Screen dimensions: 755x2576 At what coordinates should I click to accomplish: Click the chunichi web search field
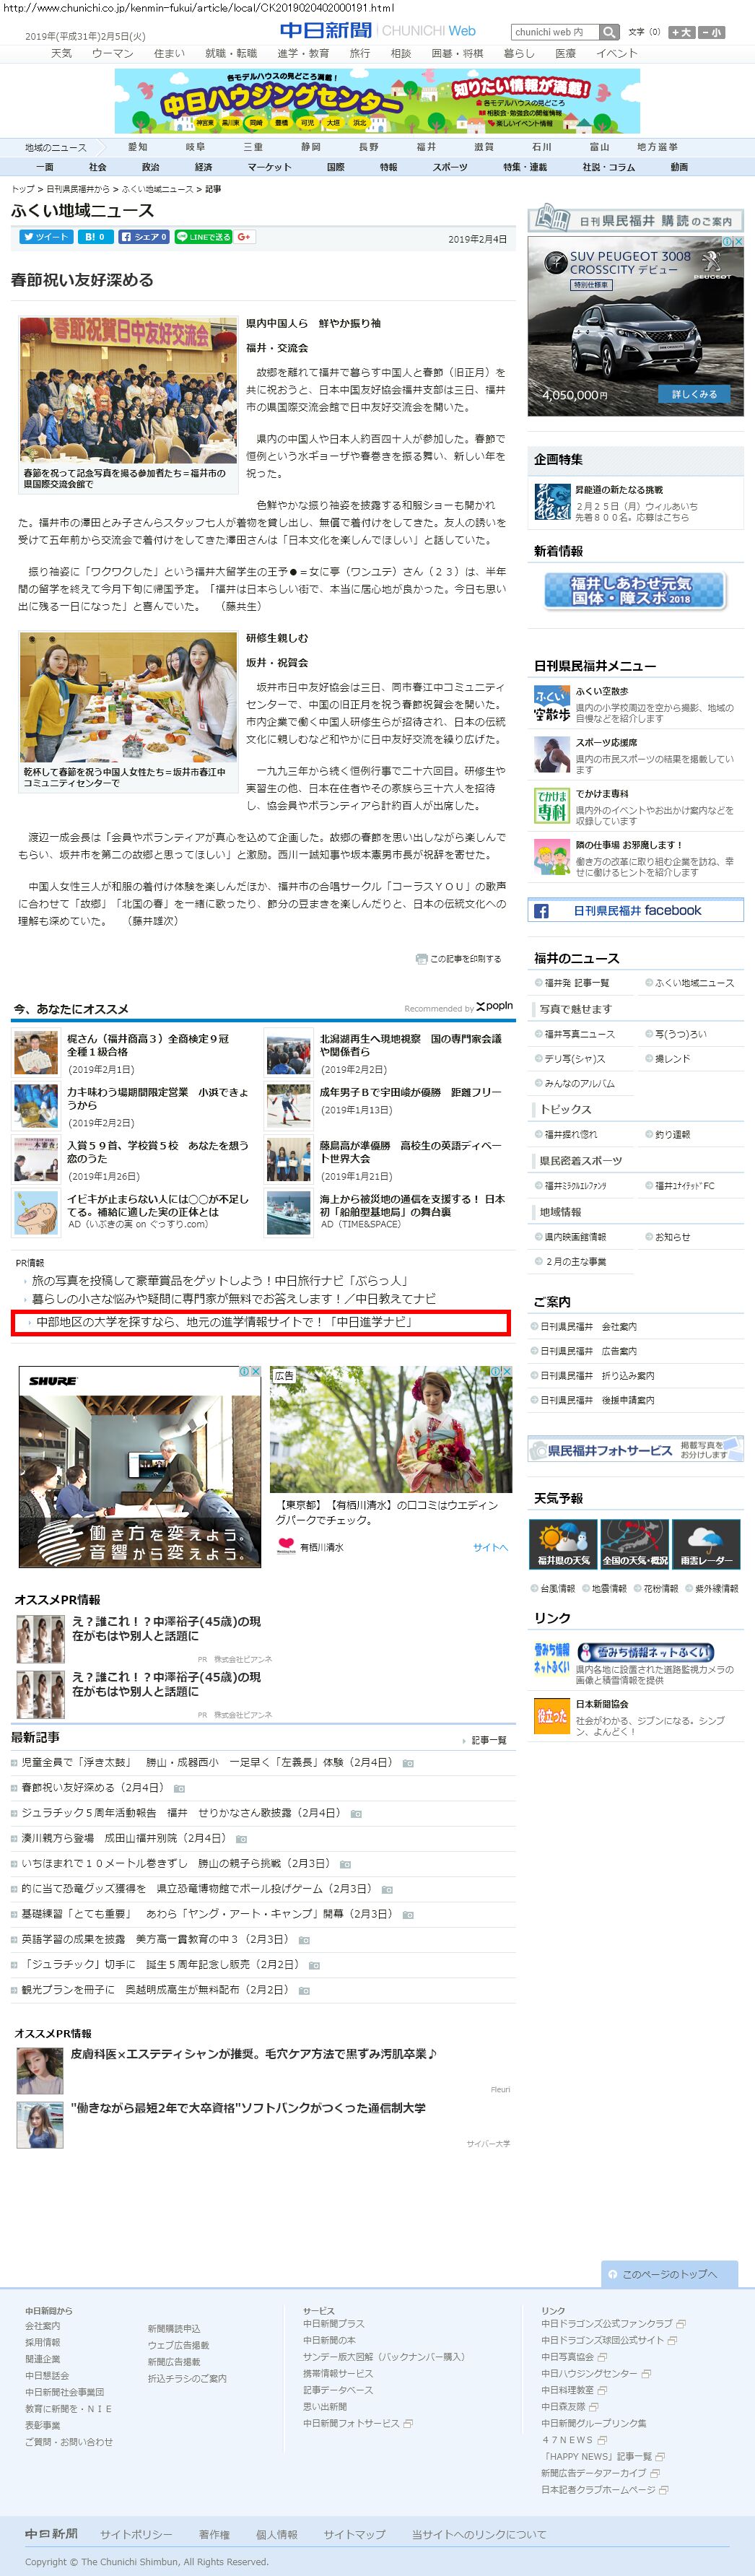pos(555,32)
